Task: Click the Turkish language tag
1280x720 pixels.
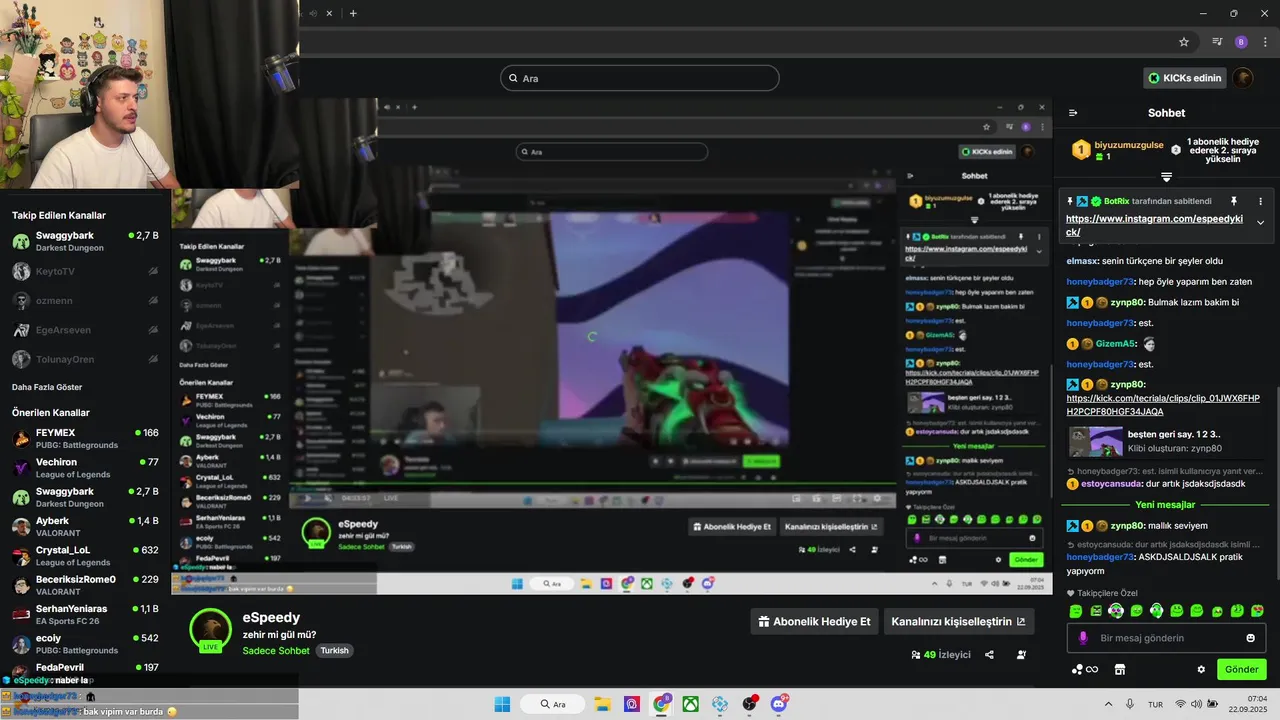Action: (x=334, y=650)
